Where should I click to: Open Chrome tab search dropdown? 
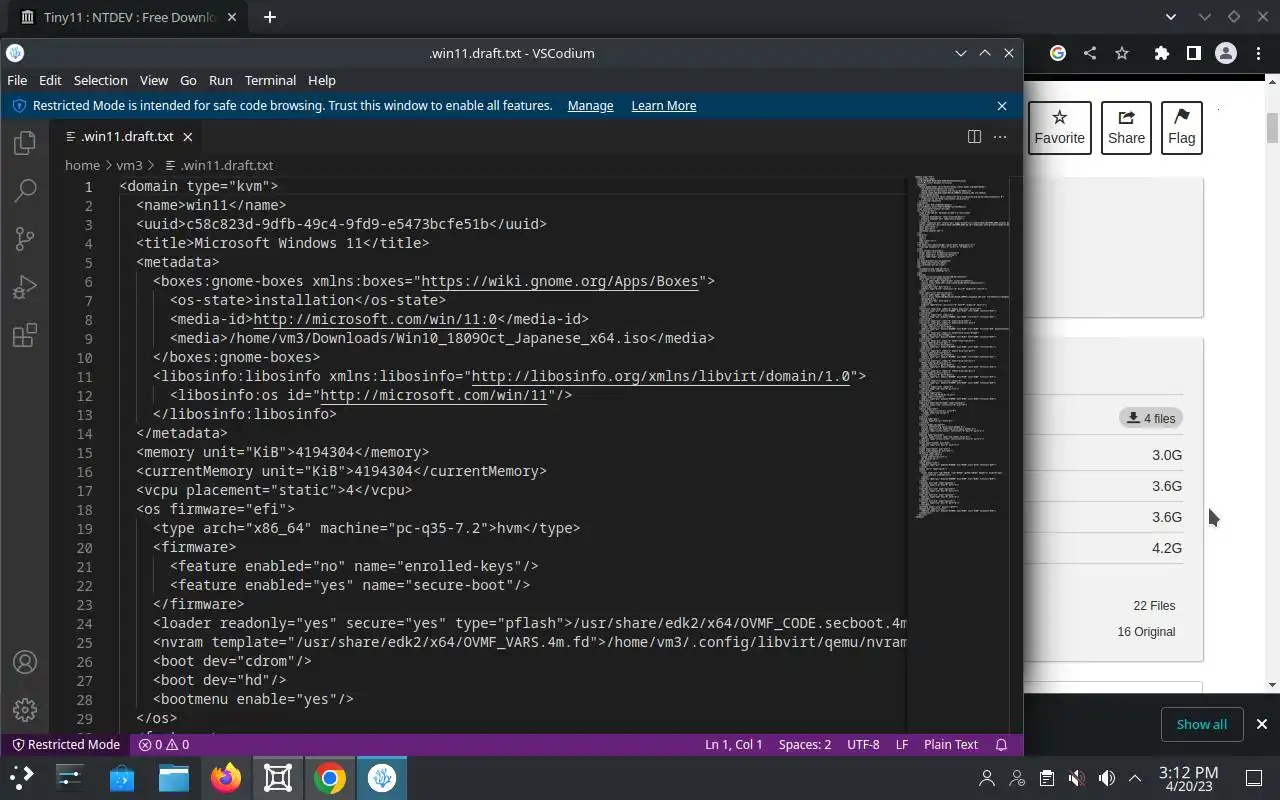coord(1171,17)
